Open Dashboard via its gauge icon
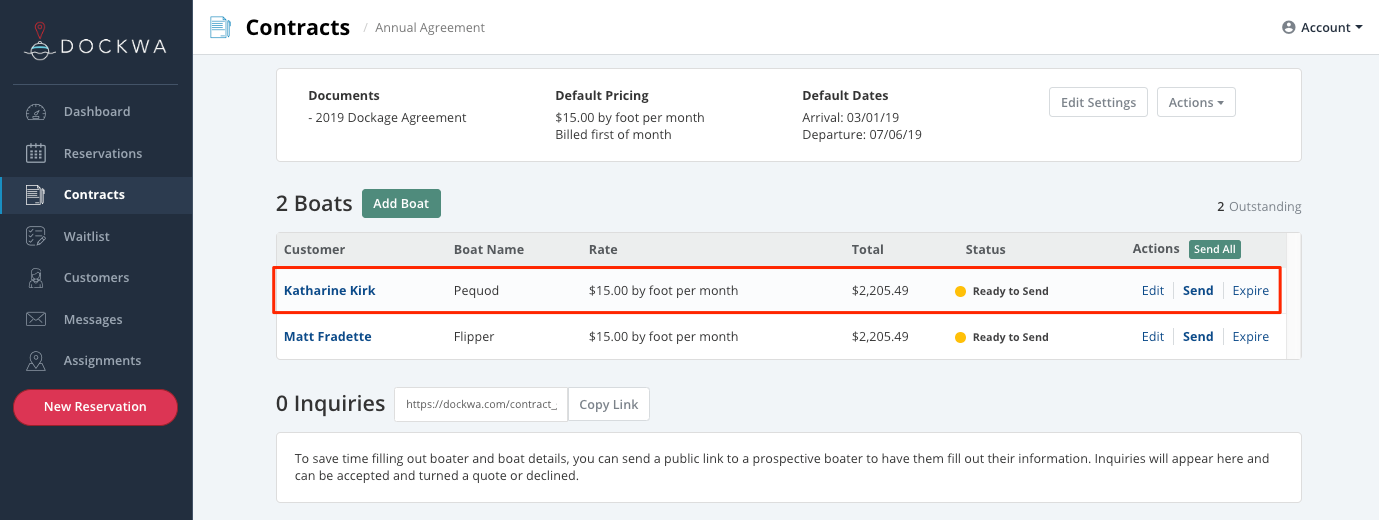Image resolution: width=1379 pixels, height=520 pixels. [36, 112]
